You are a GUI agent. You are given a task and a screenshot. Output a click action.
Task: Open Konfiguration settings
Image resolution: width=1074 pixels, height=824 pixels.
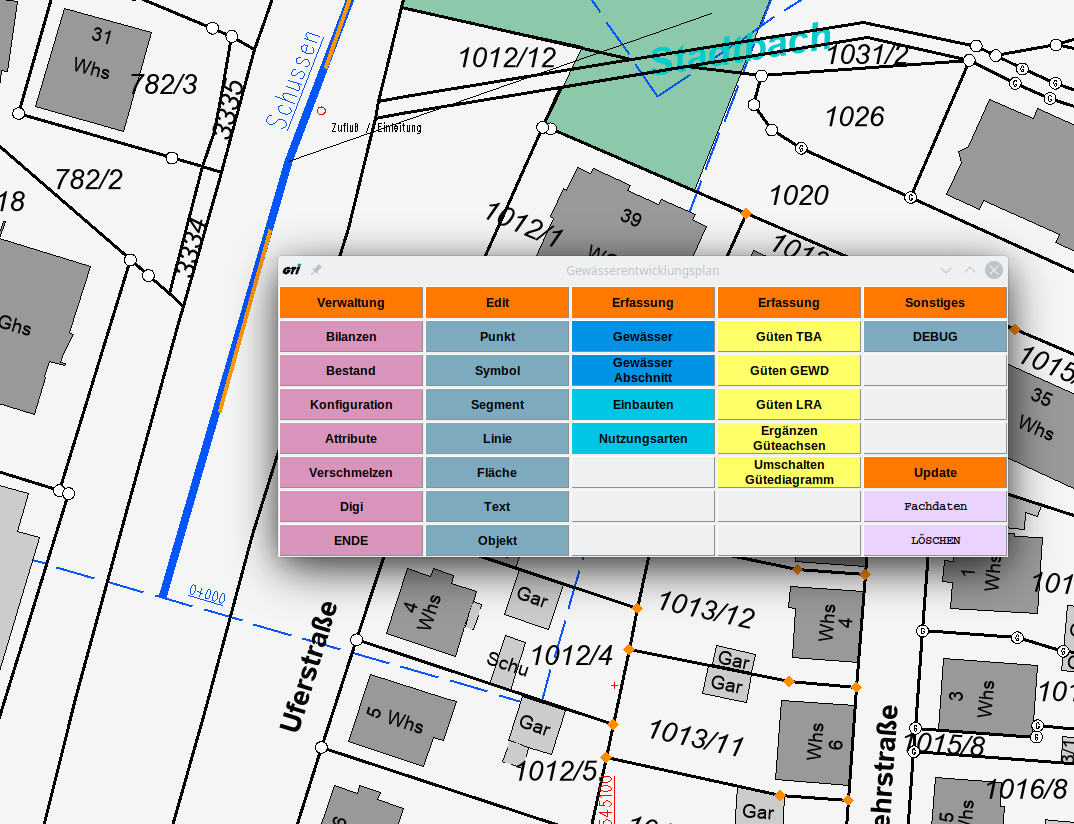pos(351,405)
